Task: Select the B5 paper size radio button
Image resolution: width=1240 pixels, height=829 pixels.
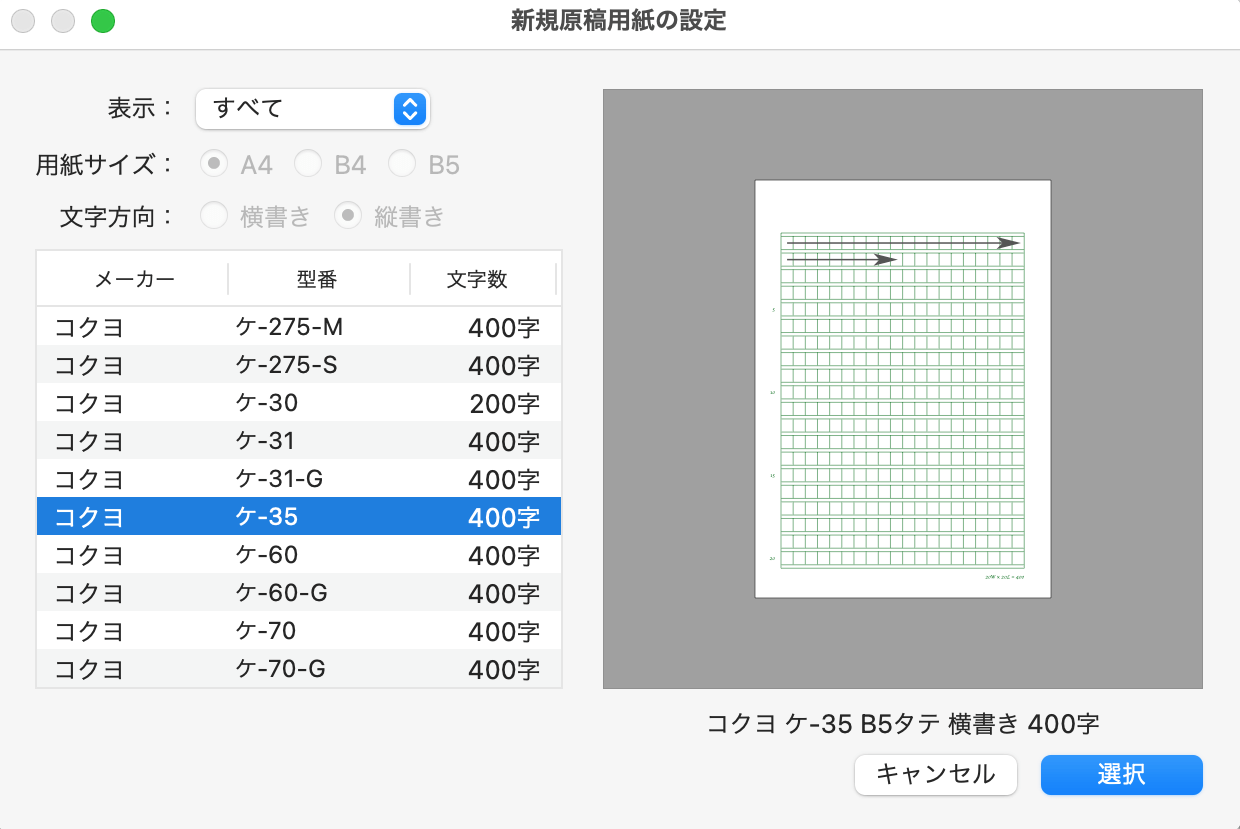Action: click(403, 163)
